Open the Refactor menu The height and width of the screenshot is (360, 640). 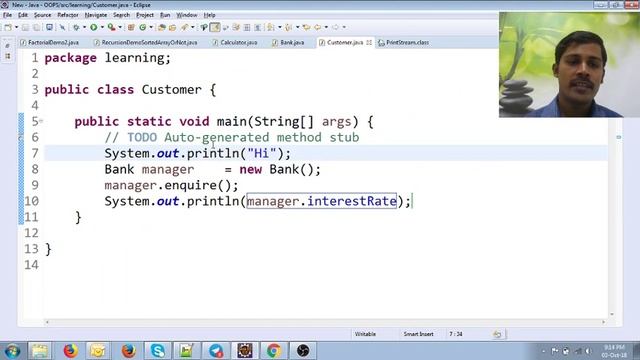pos(68,15)
